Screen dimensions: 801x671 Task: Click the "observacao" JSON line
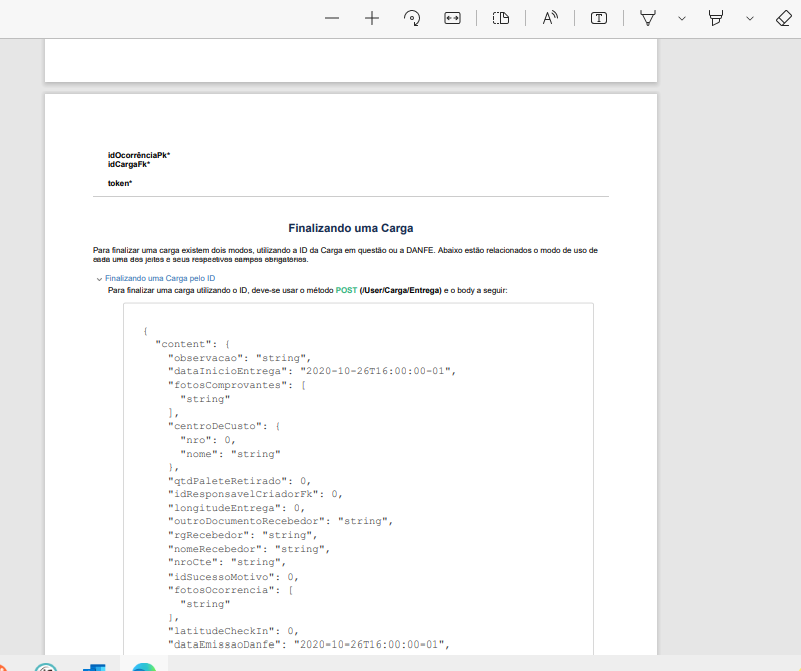coord(239,358)
